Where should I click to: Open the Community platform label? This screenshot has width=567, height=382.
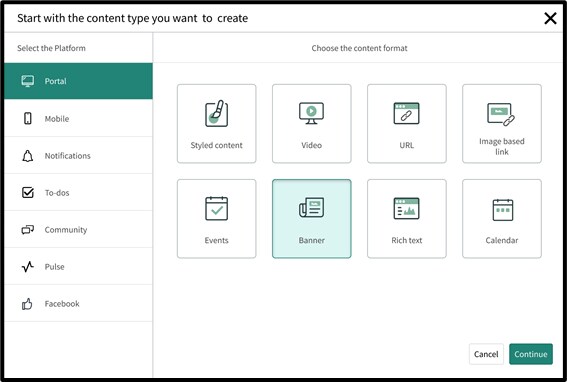(x=66, y=230)
